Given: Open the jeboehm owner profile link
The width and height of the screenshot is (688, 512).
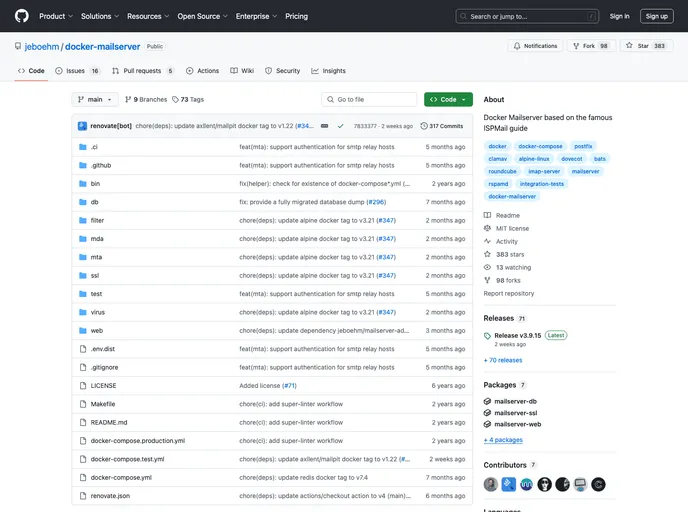Looking at the screenshot, I should pos(42,47).
